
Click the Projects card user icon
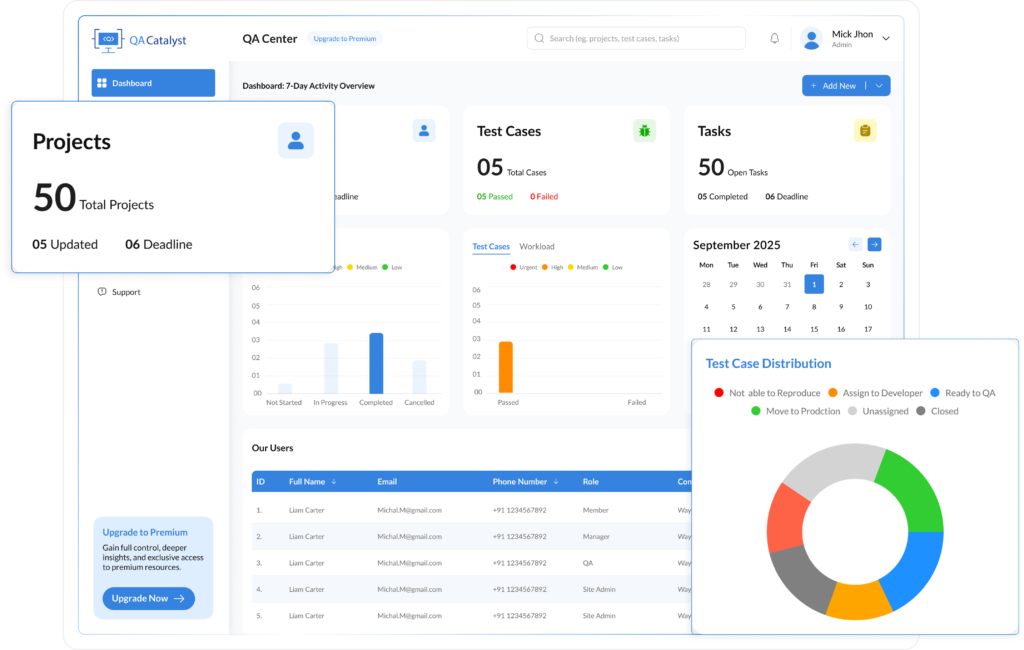(296, 141)
